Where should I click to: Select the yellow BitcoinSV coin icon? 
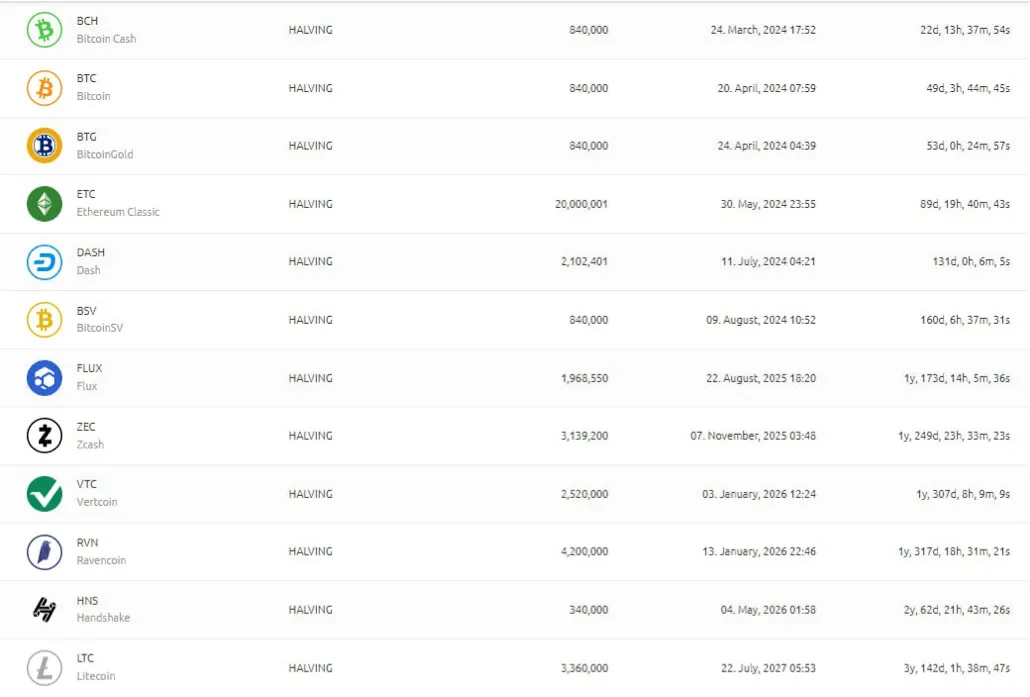(44, 320)
